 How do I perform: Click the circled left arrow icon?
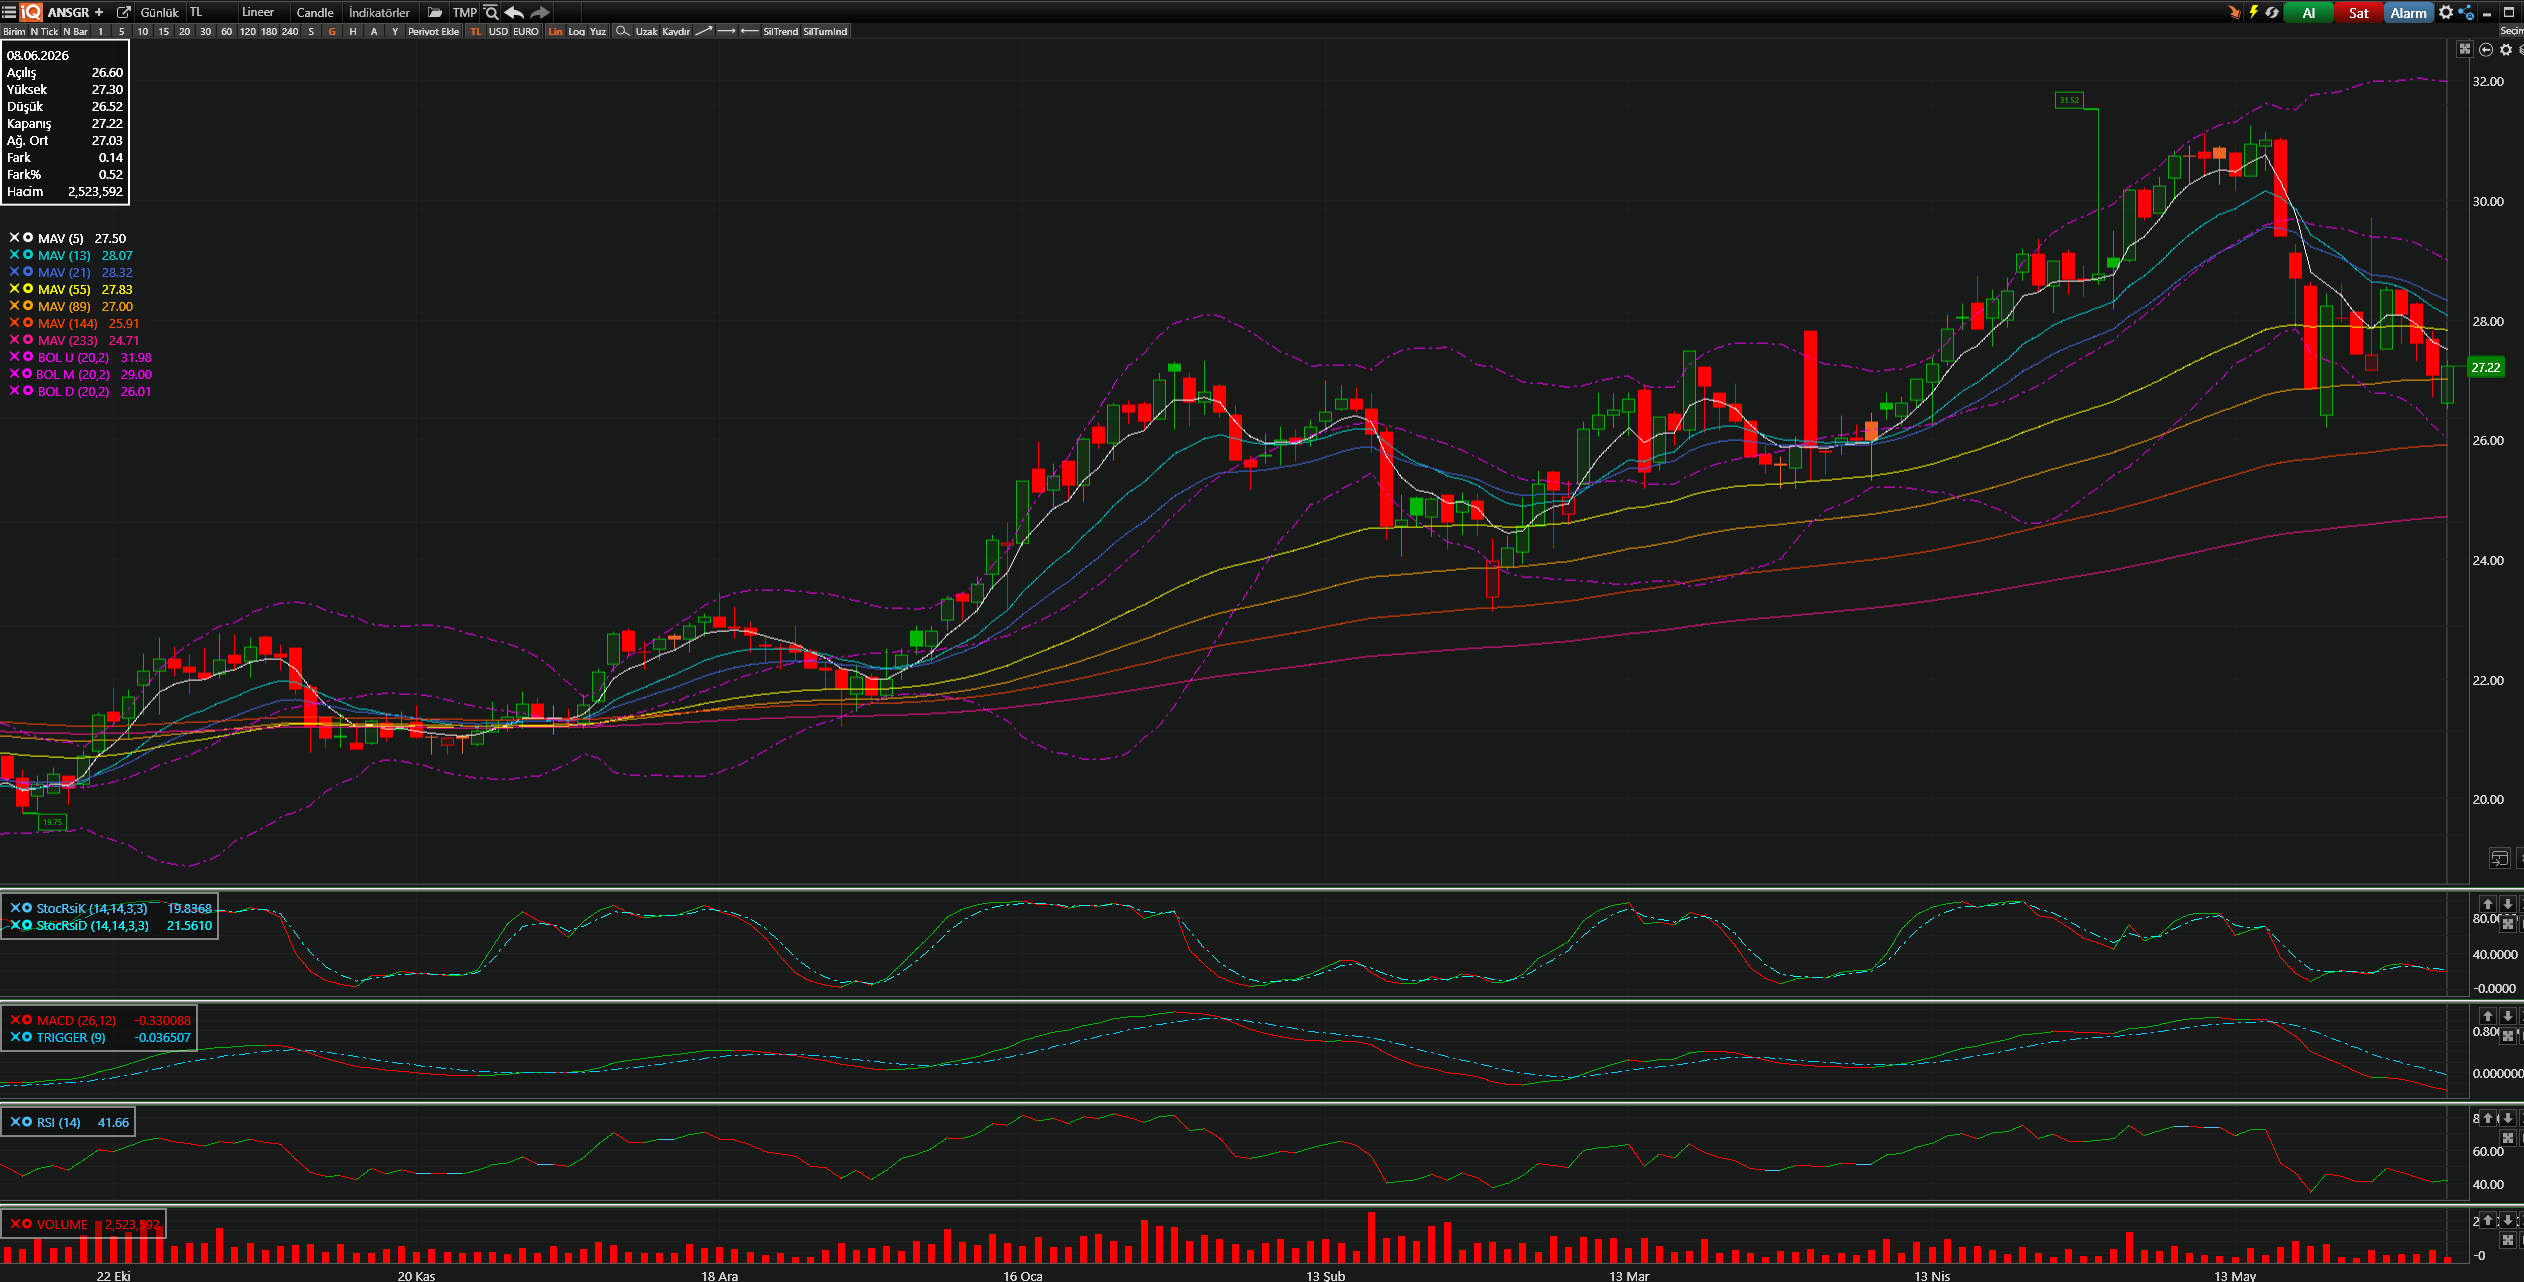[2486, 49]
